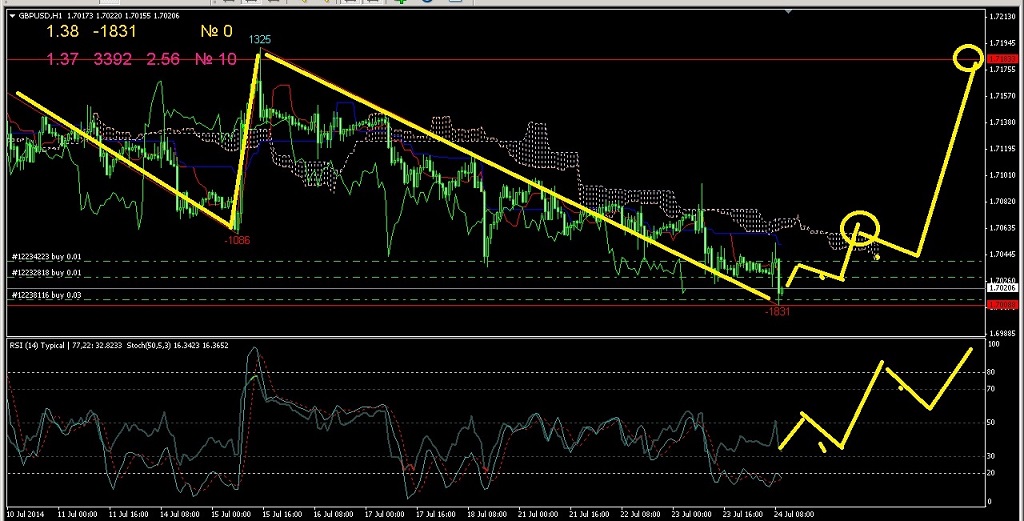Click the current price tag 1.70206 on axis

1001,288
